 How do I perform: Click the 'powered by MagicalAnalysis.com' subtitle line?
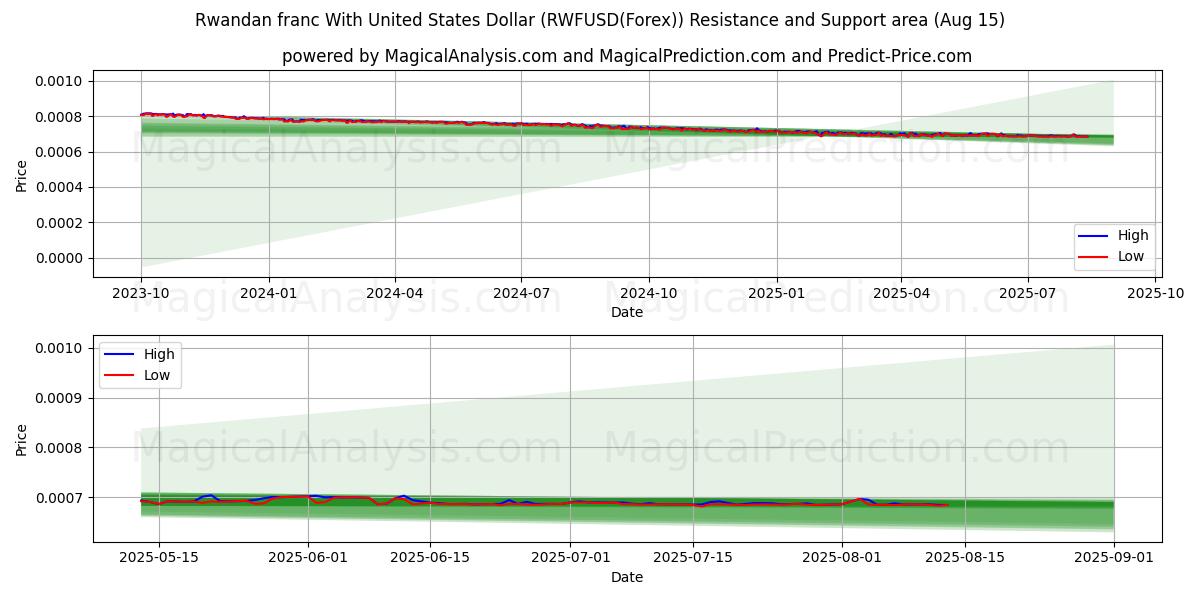point(627,56)
